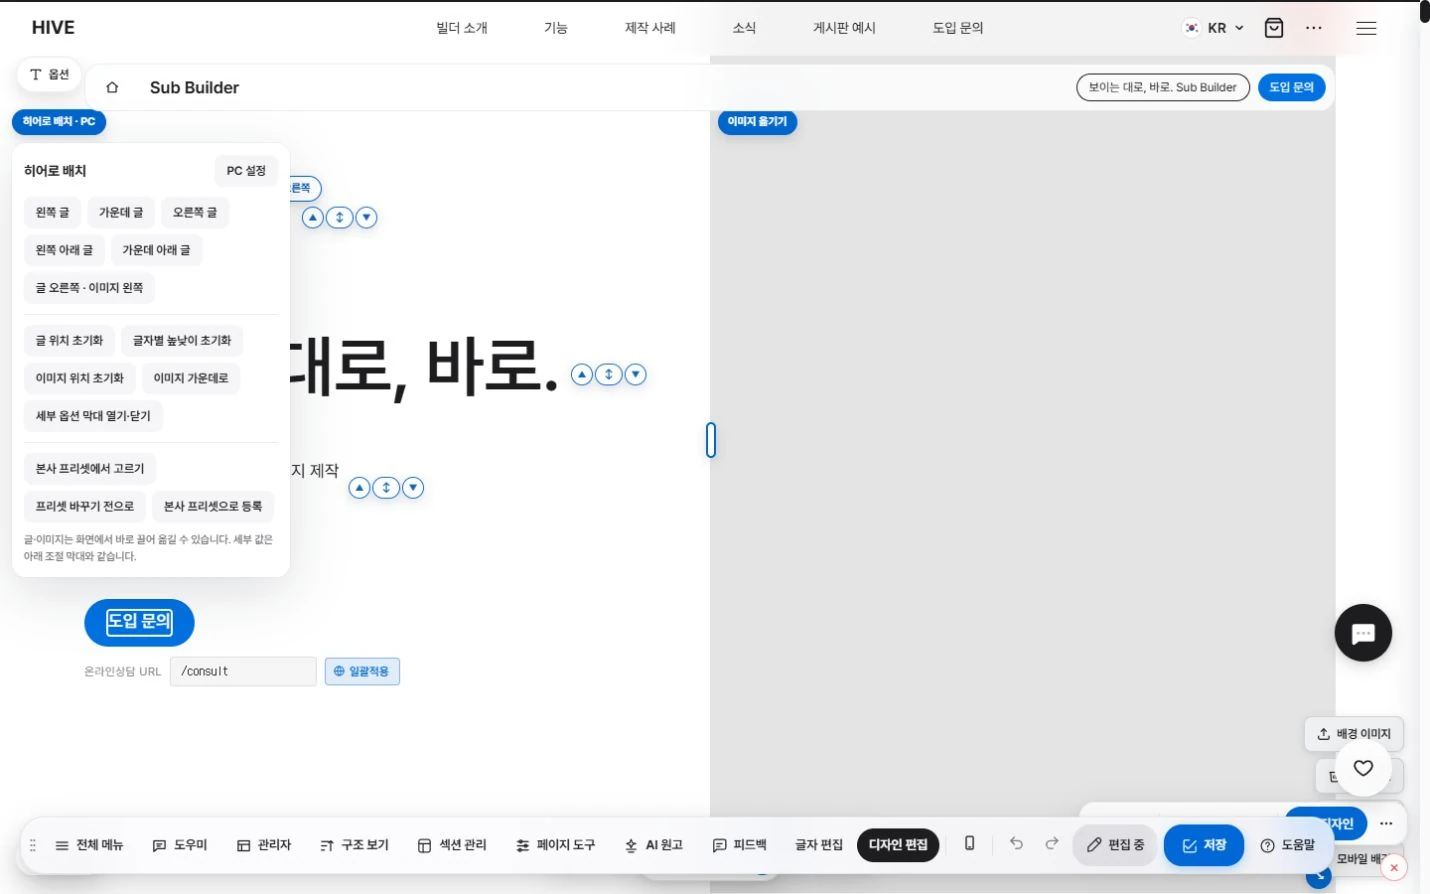
Task: Toggle the T 옵션 button
Action: pyautogui.click(x=49, y=75)
